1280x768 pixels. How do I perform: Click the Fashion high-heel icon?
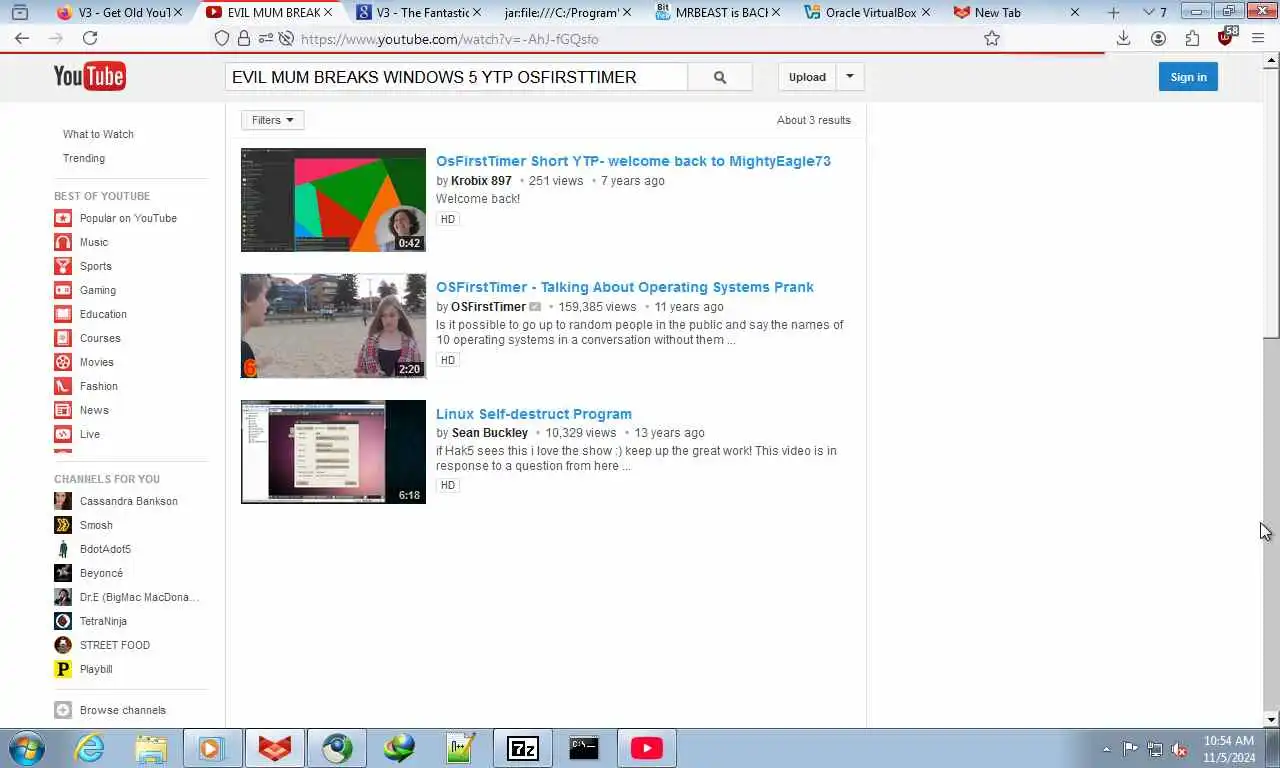pos(63,386)
